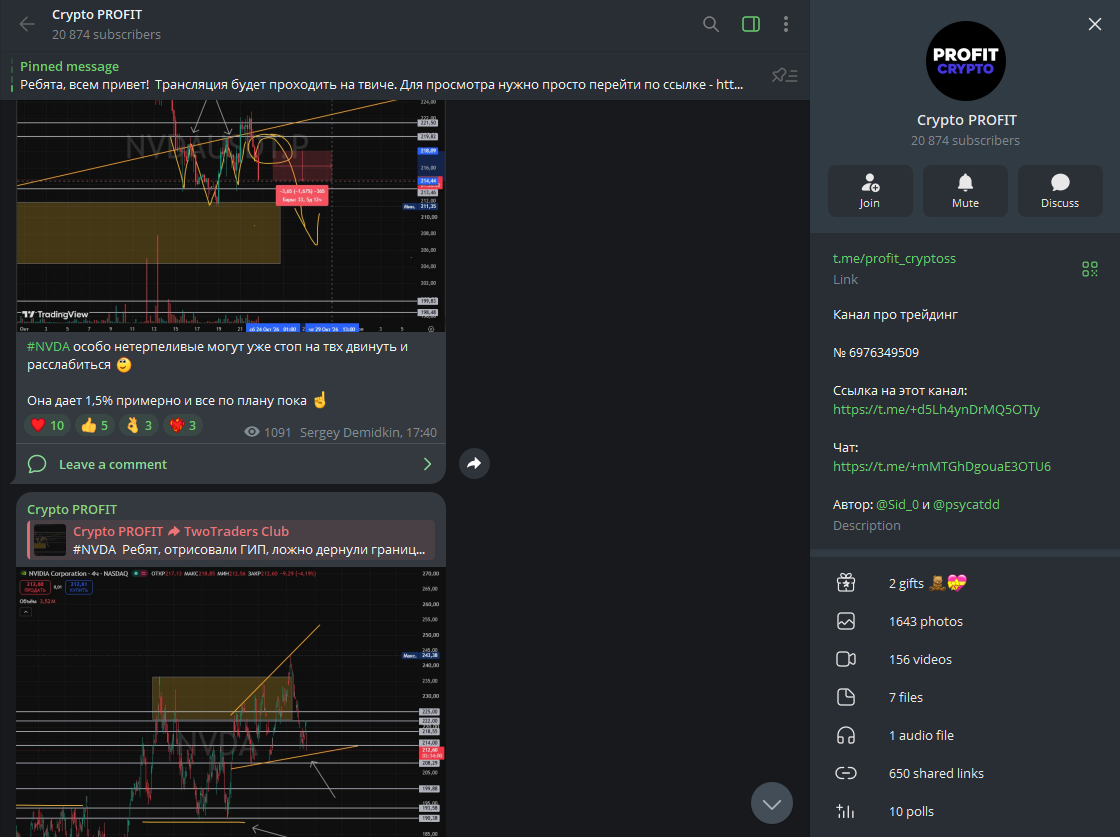The width and height of the screenshot is (1120, 837).
Task: Open the channel invite link https://t.me/+d5Lh4ynDrMQ5OTIy
Action: click(936, 409)
